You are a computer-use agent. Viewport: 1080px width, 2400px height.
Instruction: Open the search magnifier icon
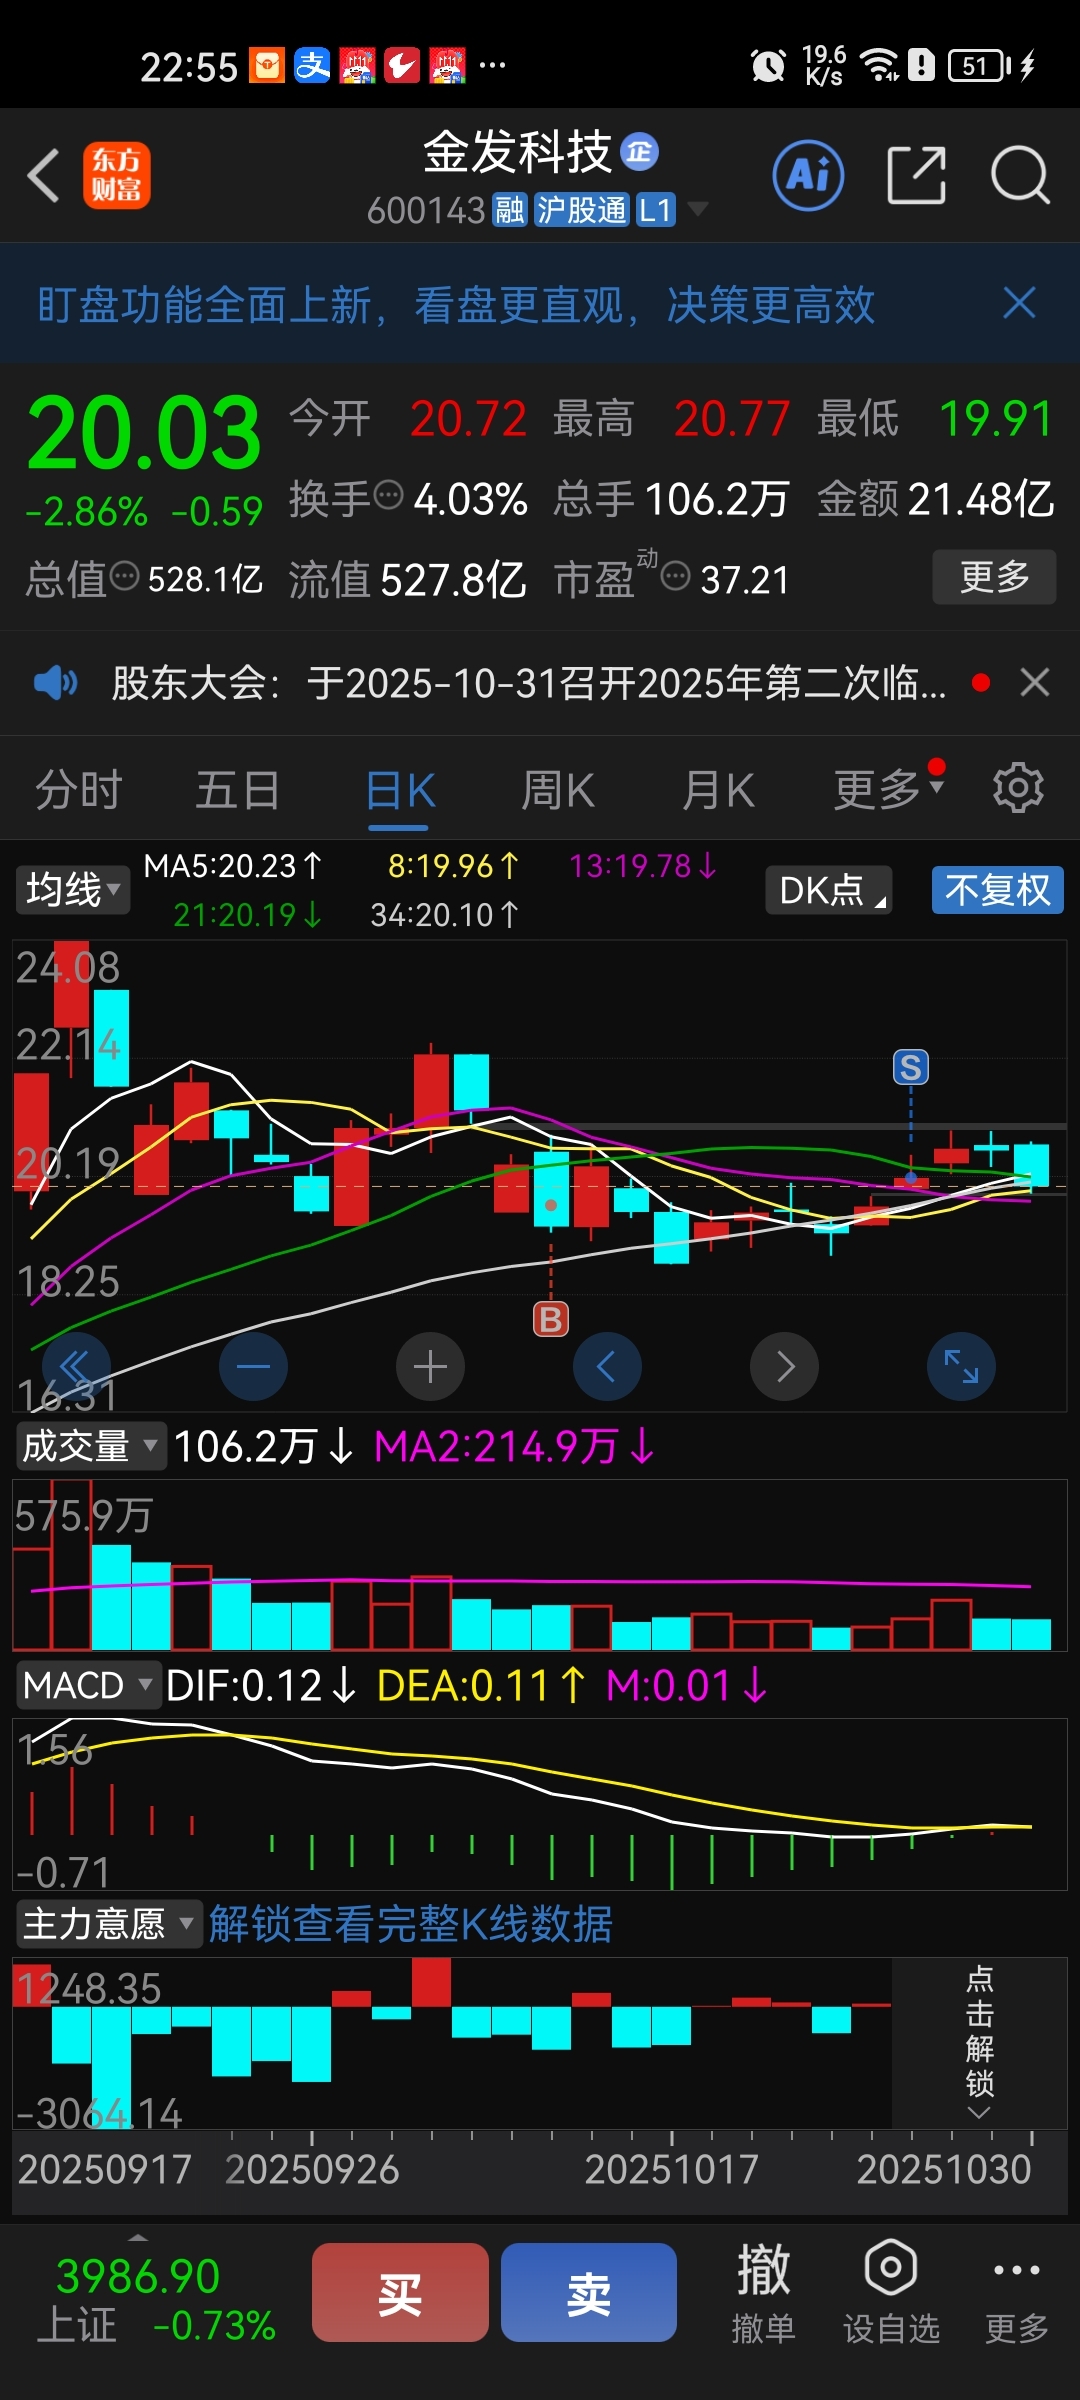1019,175
